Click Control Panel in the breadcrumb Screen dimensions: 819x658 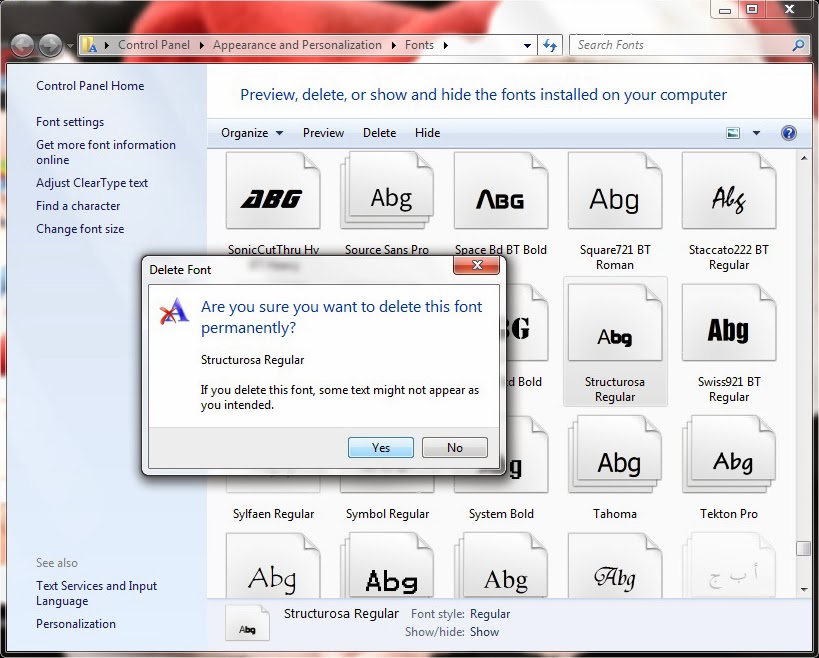click(154, 45)
